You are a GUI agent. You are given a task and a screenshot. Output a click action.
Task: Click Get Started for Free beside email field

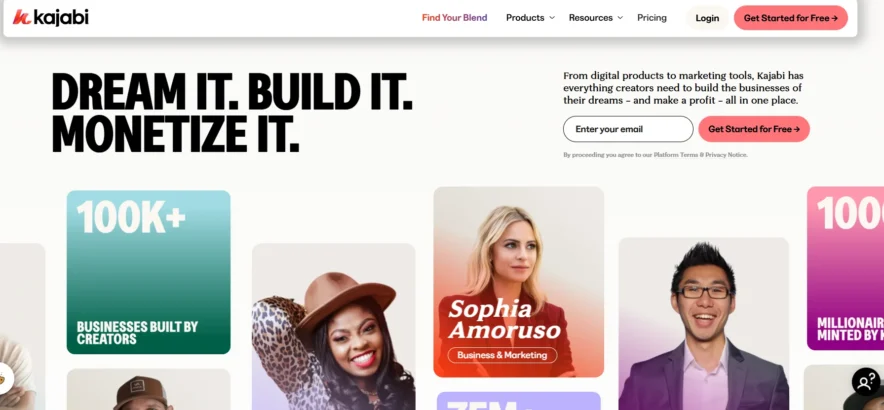pos(754,129)
